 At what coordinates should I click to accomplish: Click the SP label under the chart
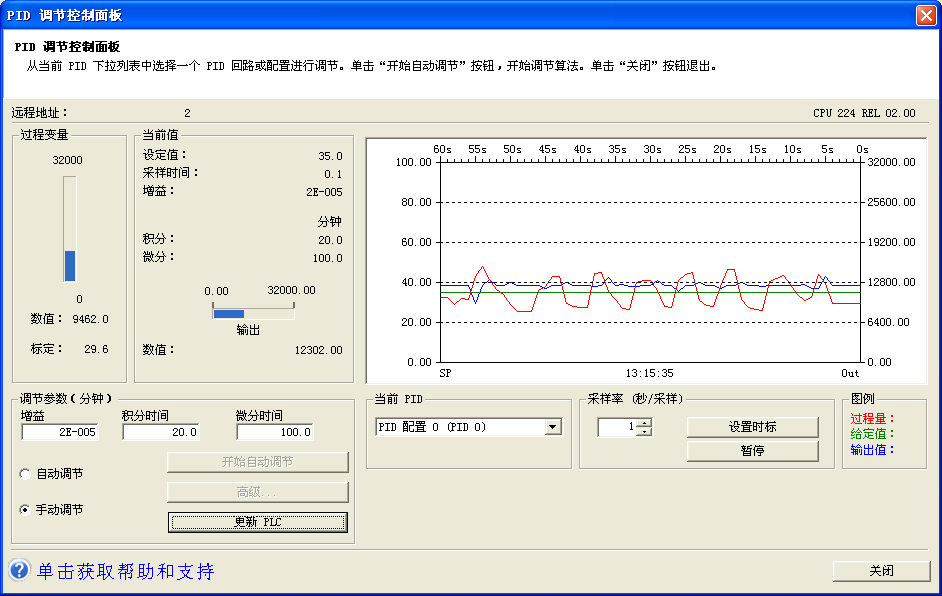(445, 373)
